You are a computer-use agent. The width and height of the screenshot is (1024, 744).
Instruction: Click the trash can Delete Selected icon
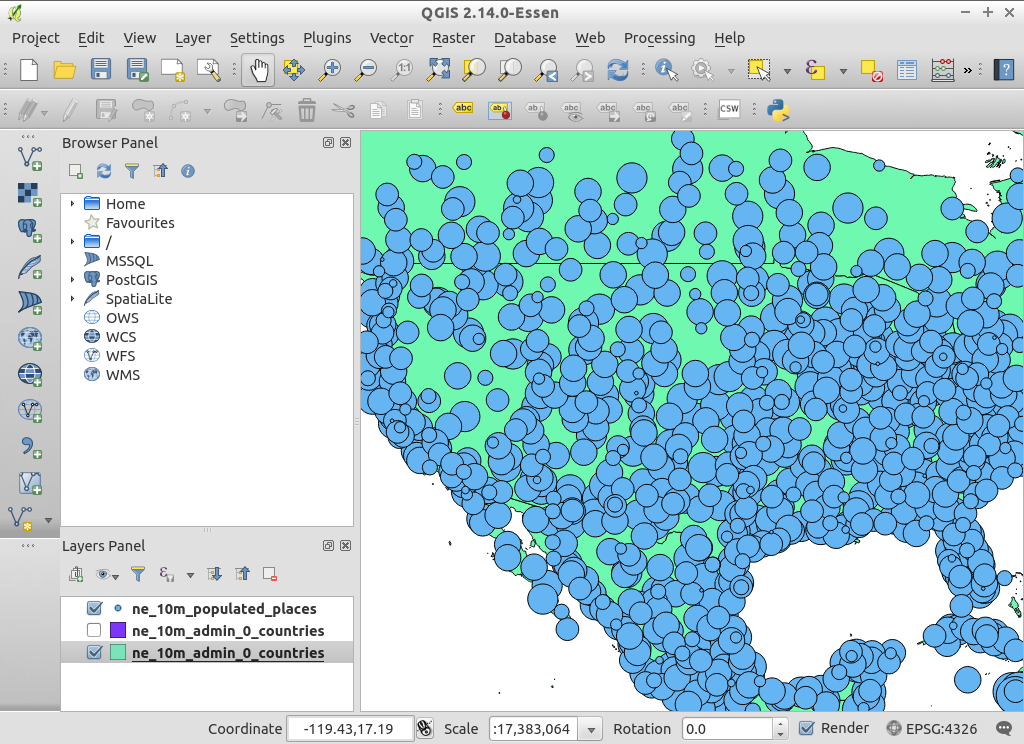pos(306,110)
